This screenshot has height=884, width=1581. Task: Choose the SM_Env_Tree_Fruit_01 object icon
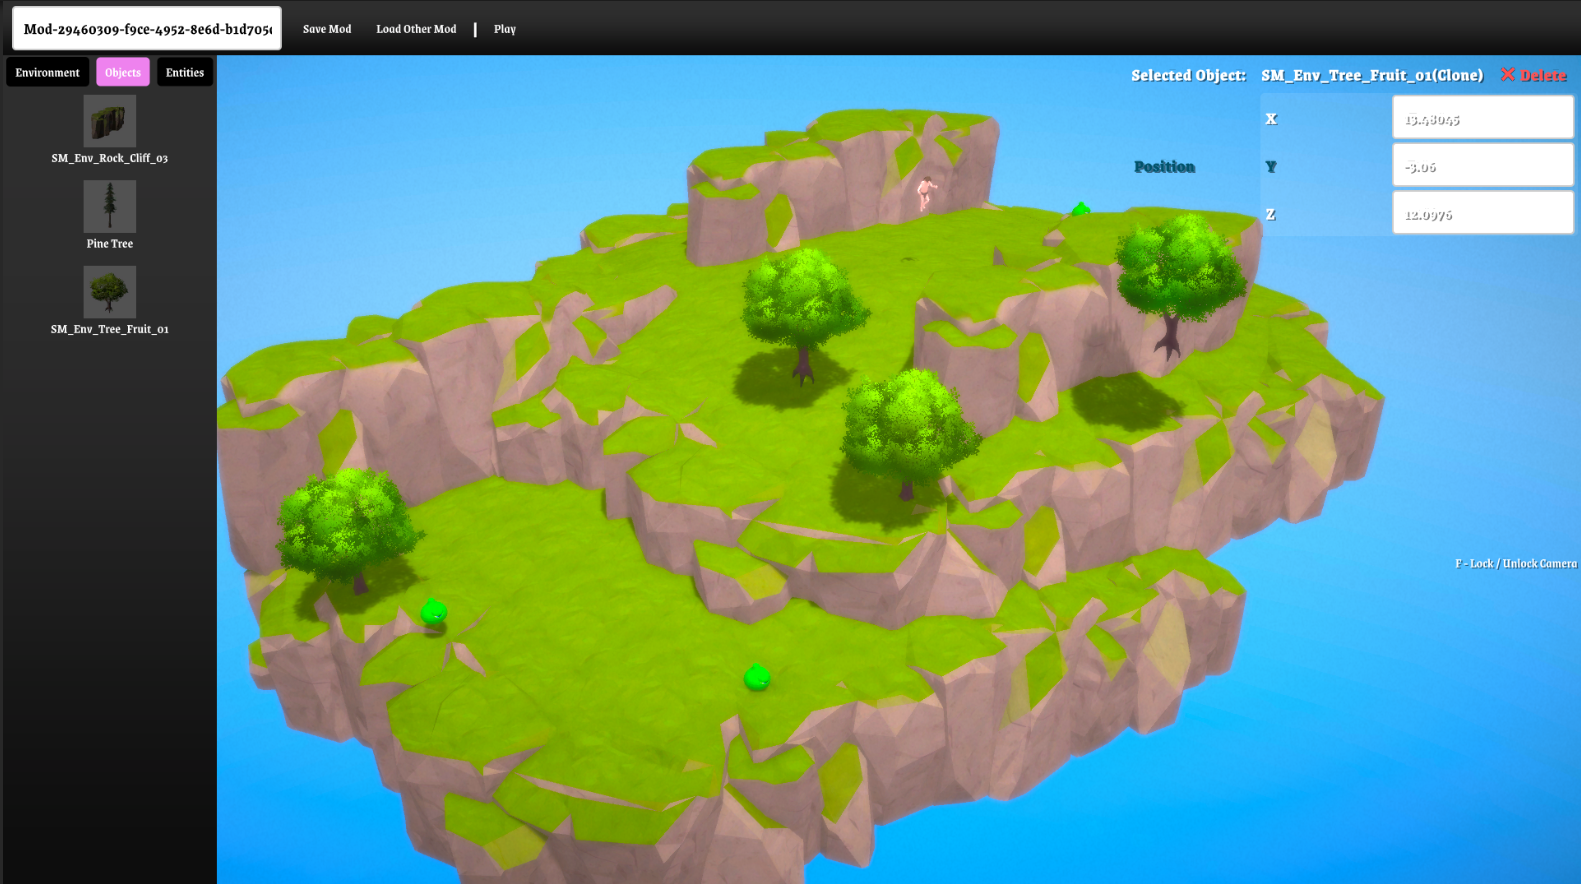[110, 291]
